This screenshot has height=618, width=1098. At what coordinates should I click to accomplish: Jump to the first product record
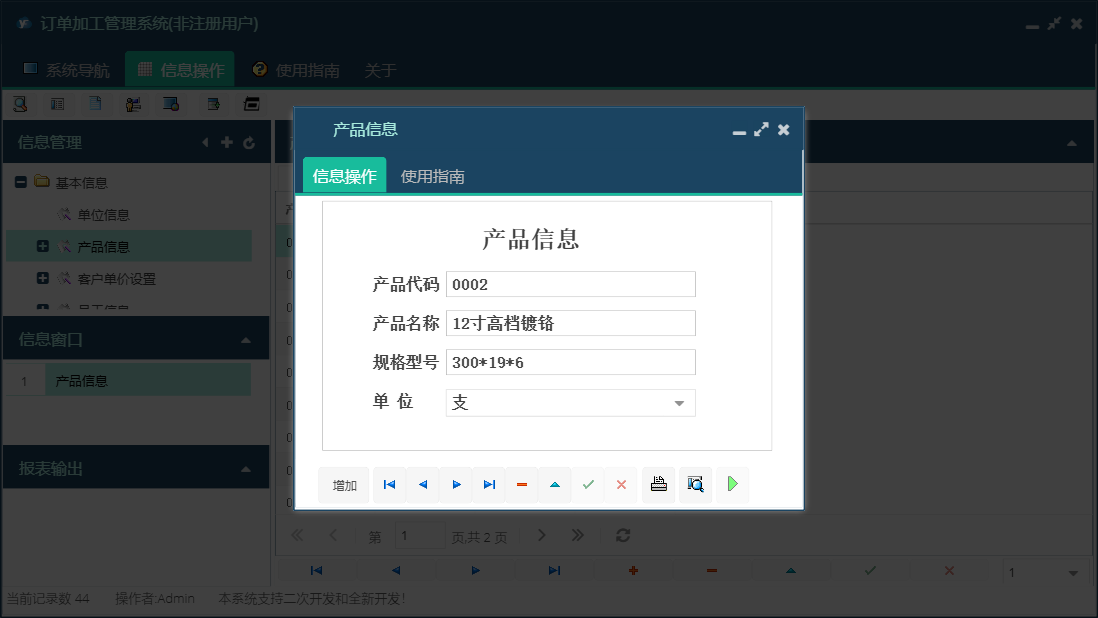point(389,484)
